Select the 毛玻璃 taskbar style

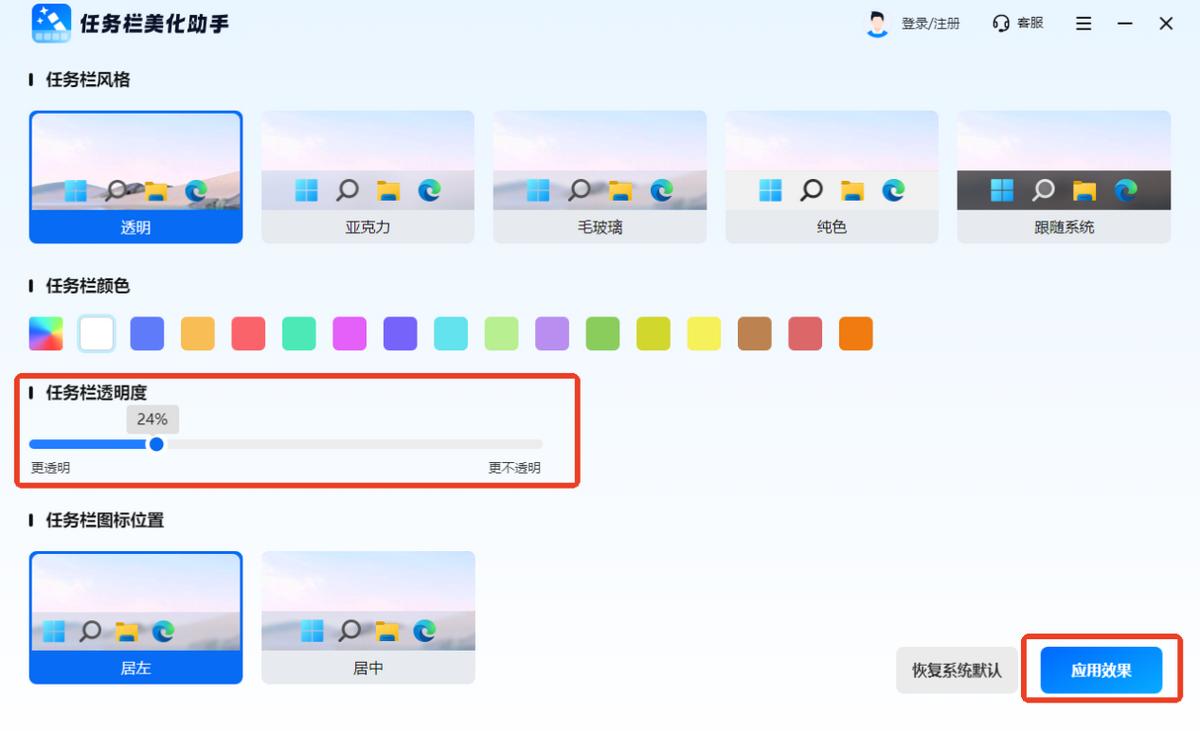(598, 176)
